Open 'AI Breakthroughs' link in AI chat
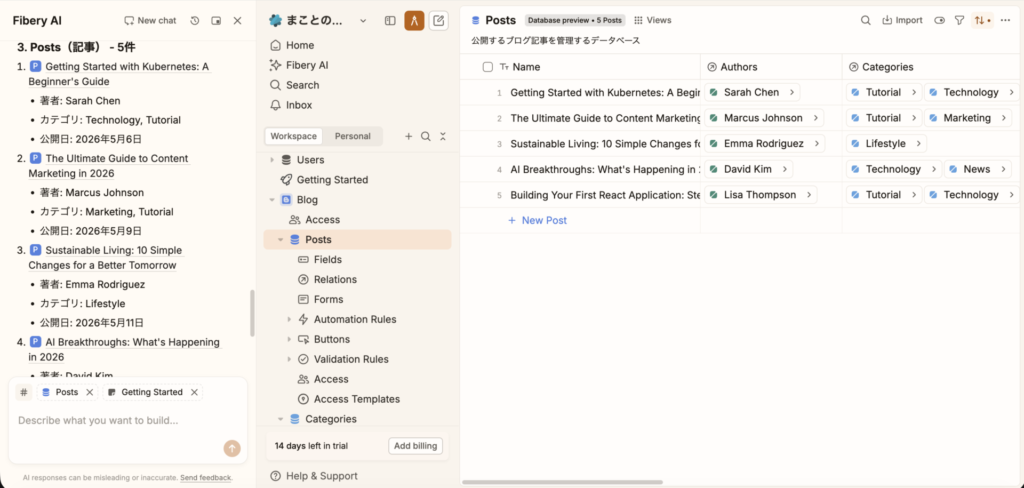This screenshot has height=488, width=1024. (x=124, y=350)
